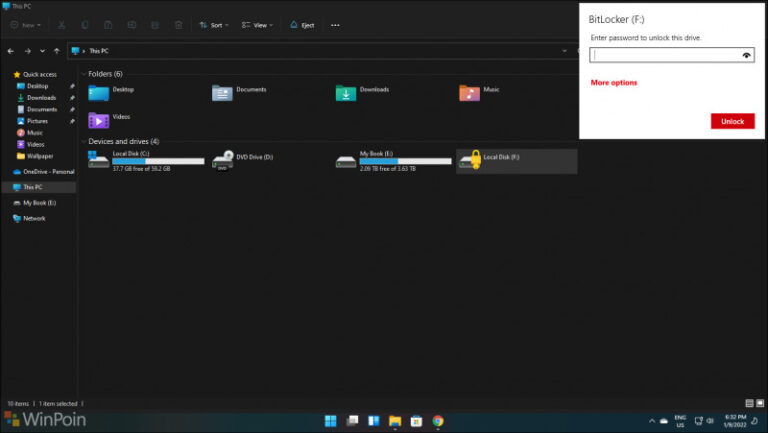
Task: Click Local Disk (C:) storage usage bar
Action: 158,161
